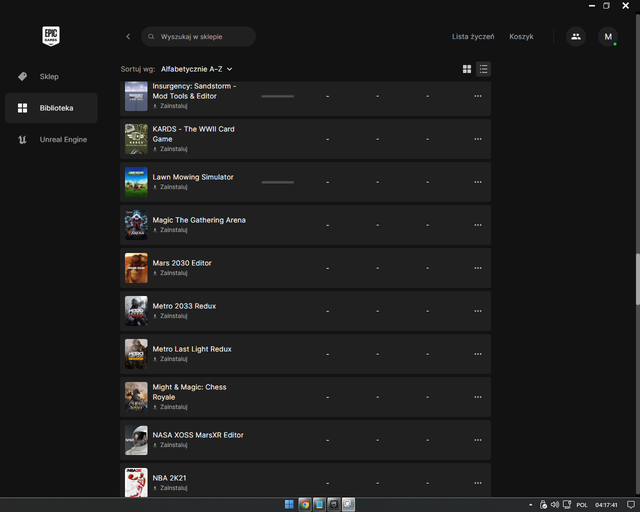Open more options for Lawn Mowing Simulator
The height and width of the screenshot is (512, 640).
pyautogui.click(x=478, y=182)
